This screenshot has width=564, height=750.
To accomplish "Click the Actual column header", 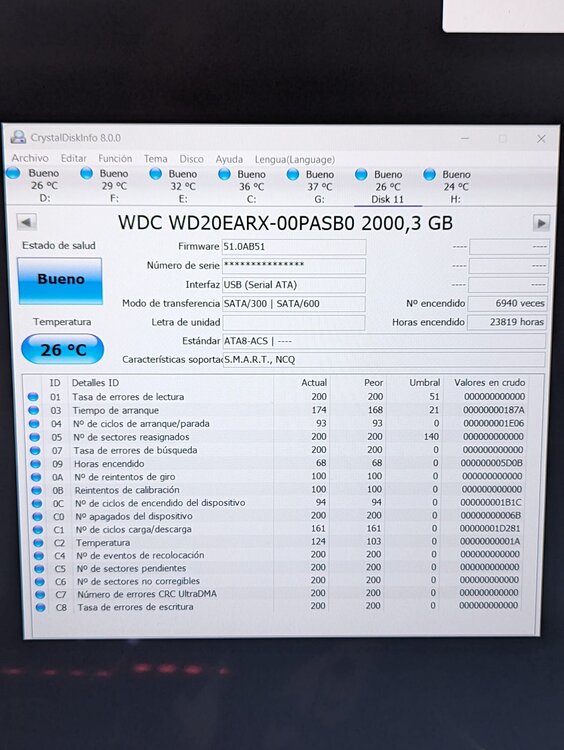I will coord(314,383).
